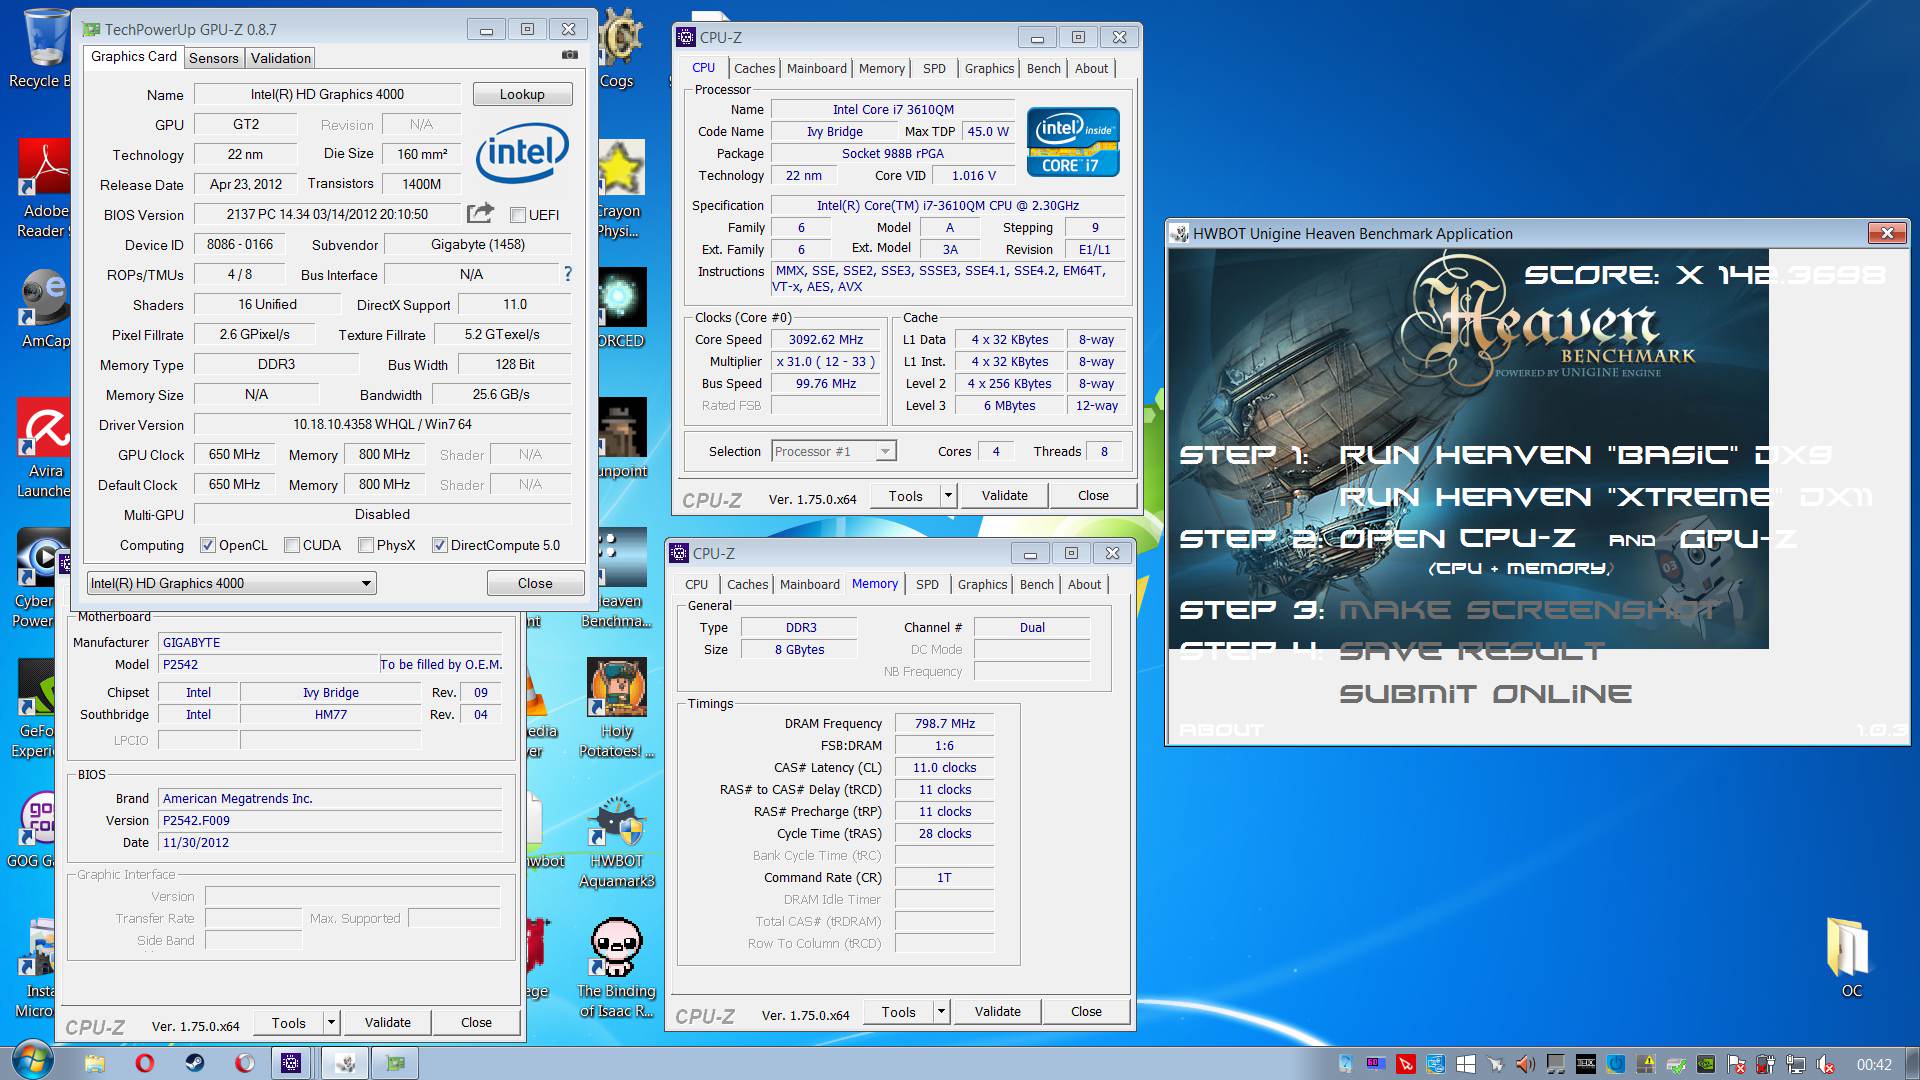Screen dimensions: 1920x1080
Task: Toggle the OpenCL checkbox
Action: (208, 545)
